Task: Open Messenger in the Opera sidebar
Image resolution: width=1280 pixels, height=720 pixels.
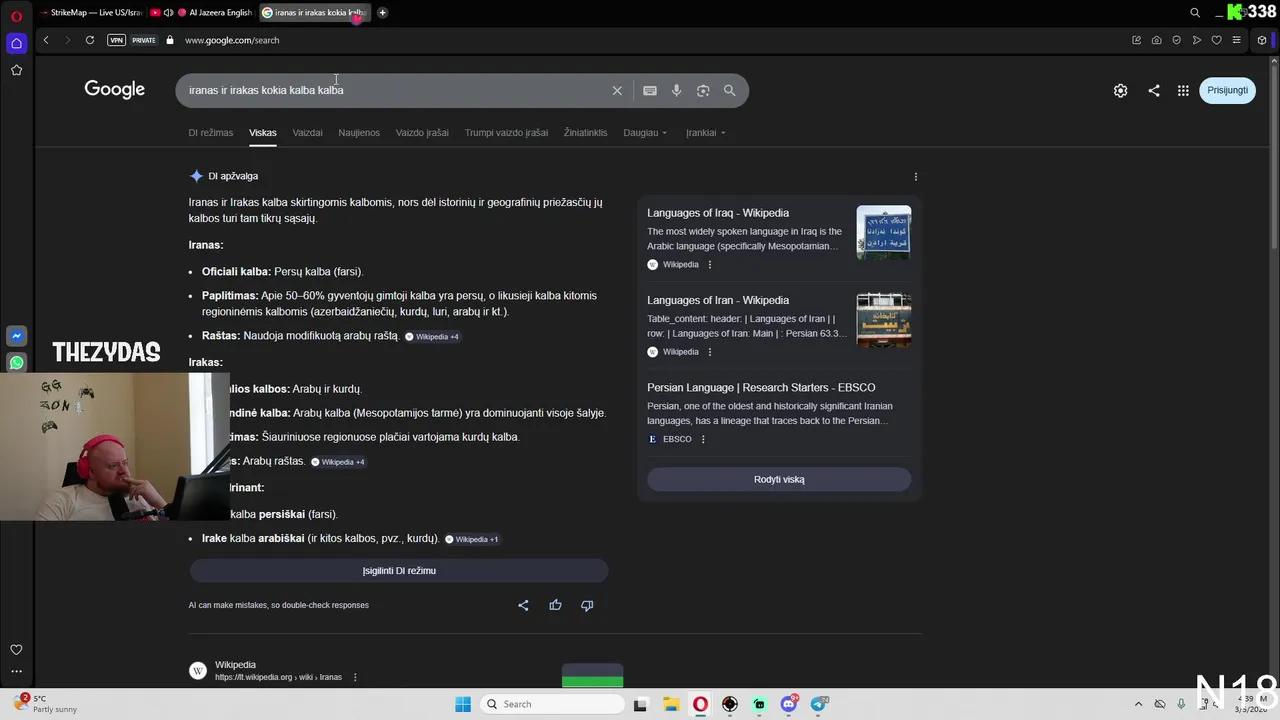Action: (x=16, y=337)
